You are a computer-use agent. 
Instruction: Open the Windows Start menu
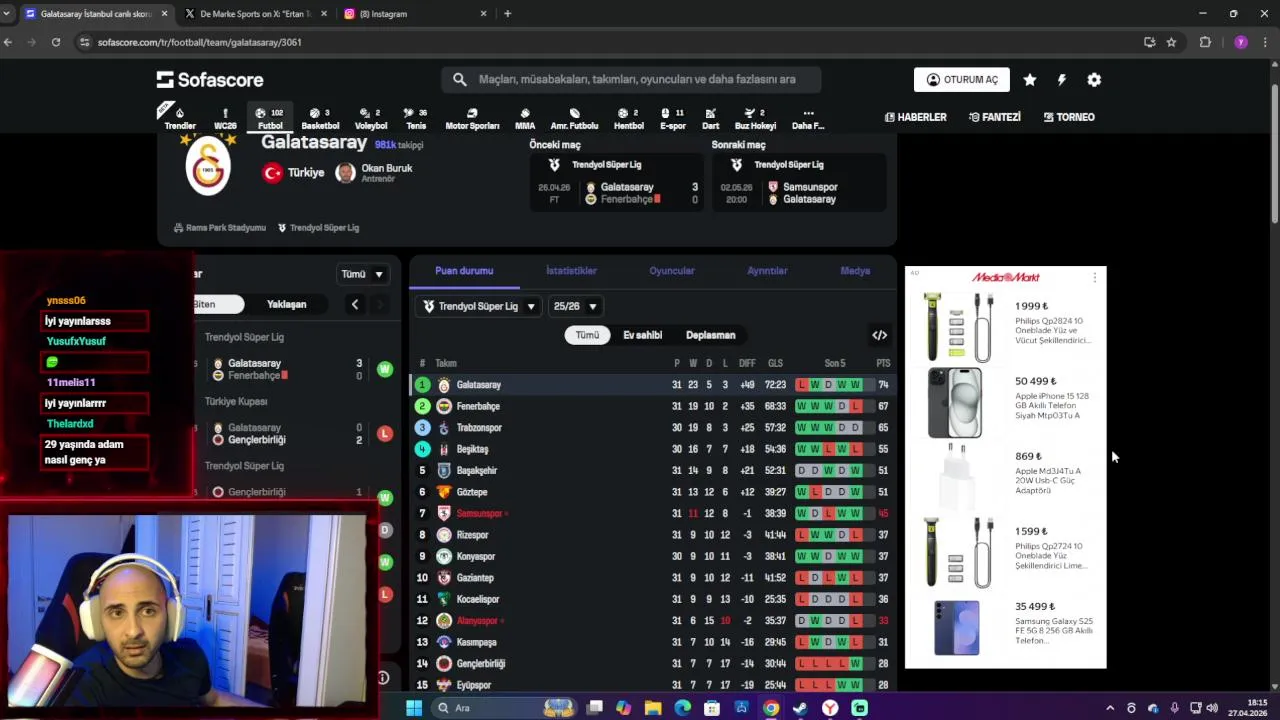[x=414, y=708]
